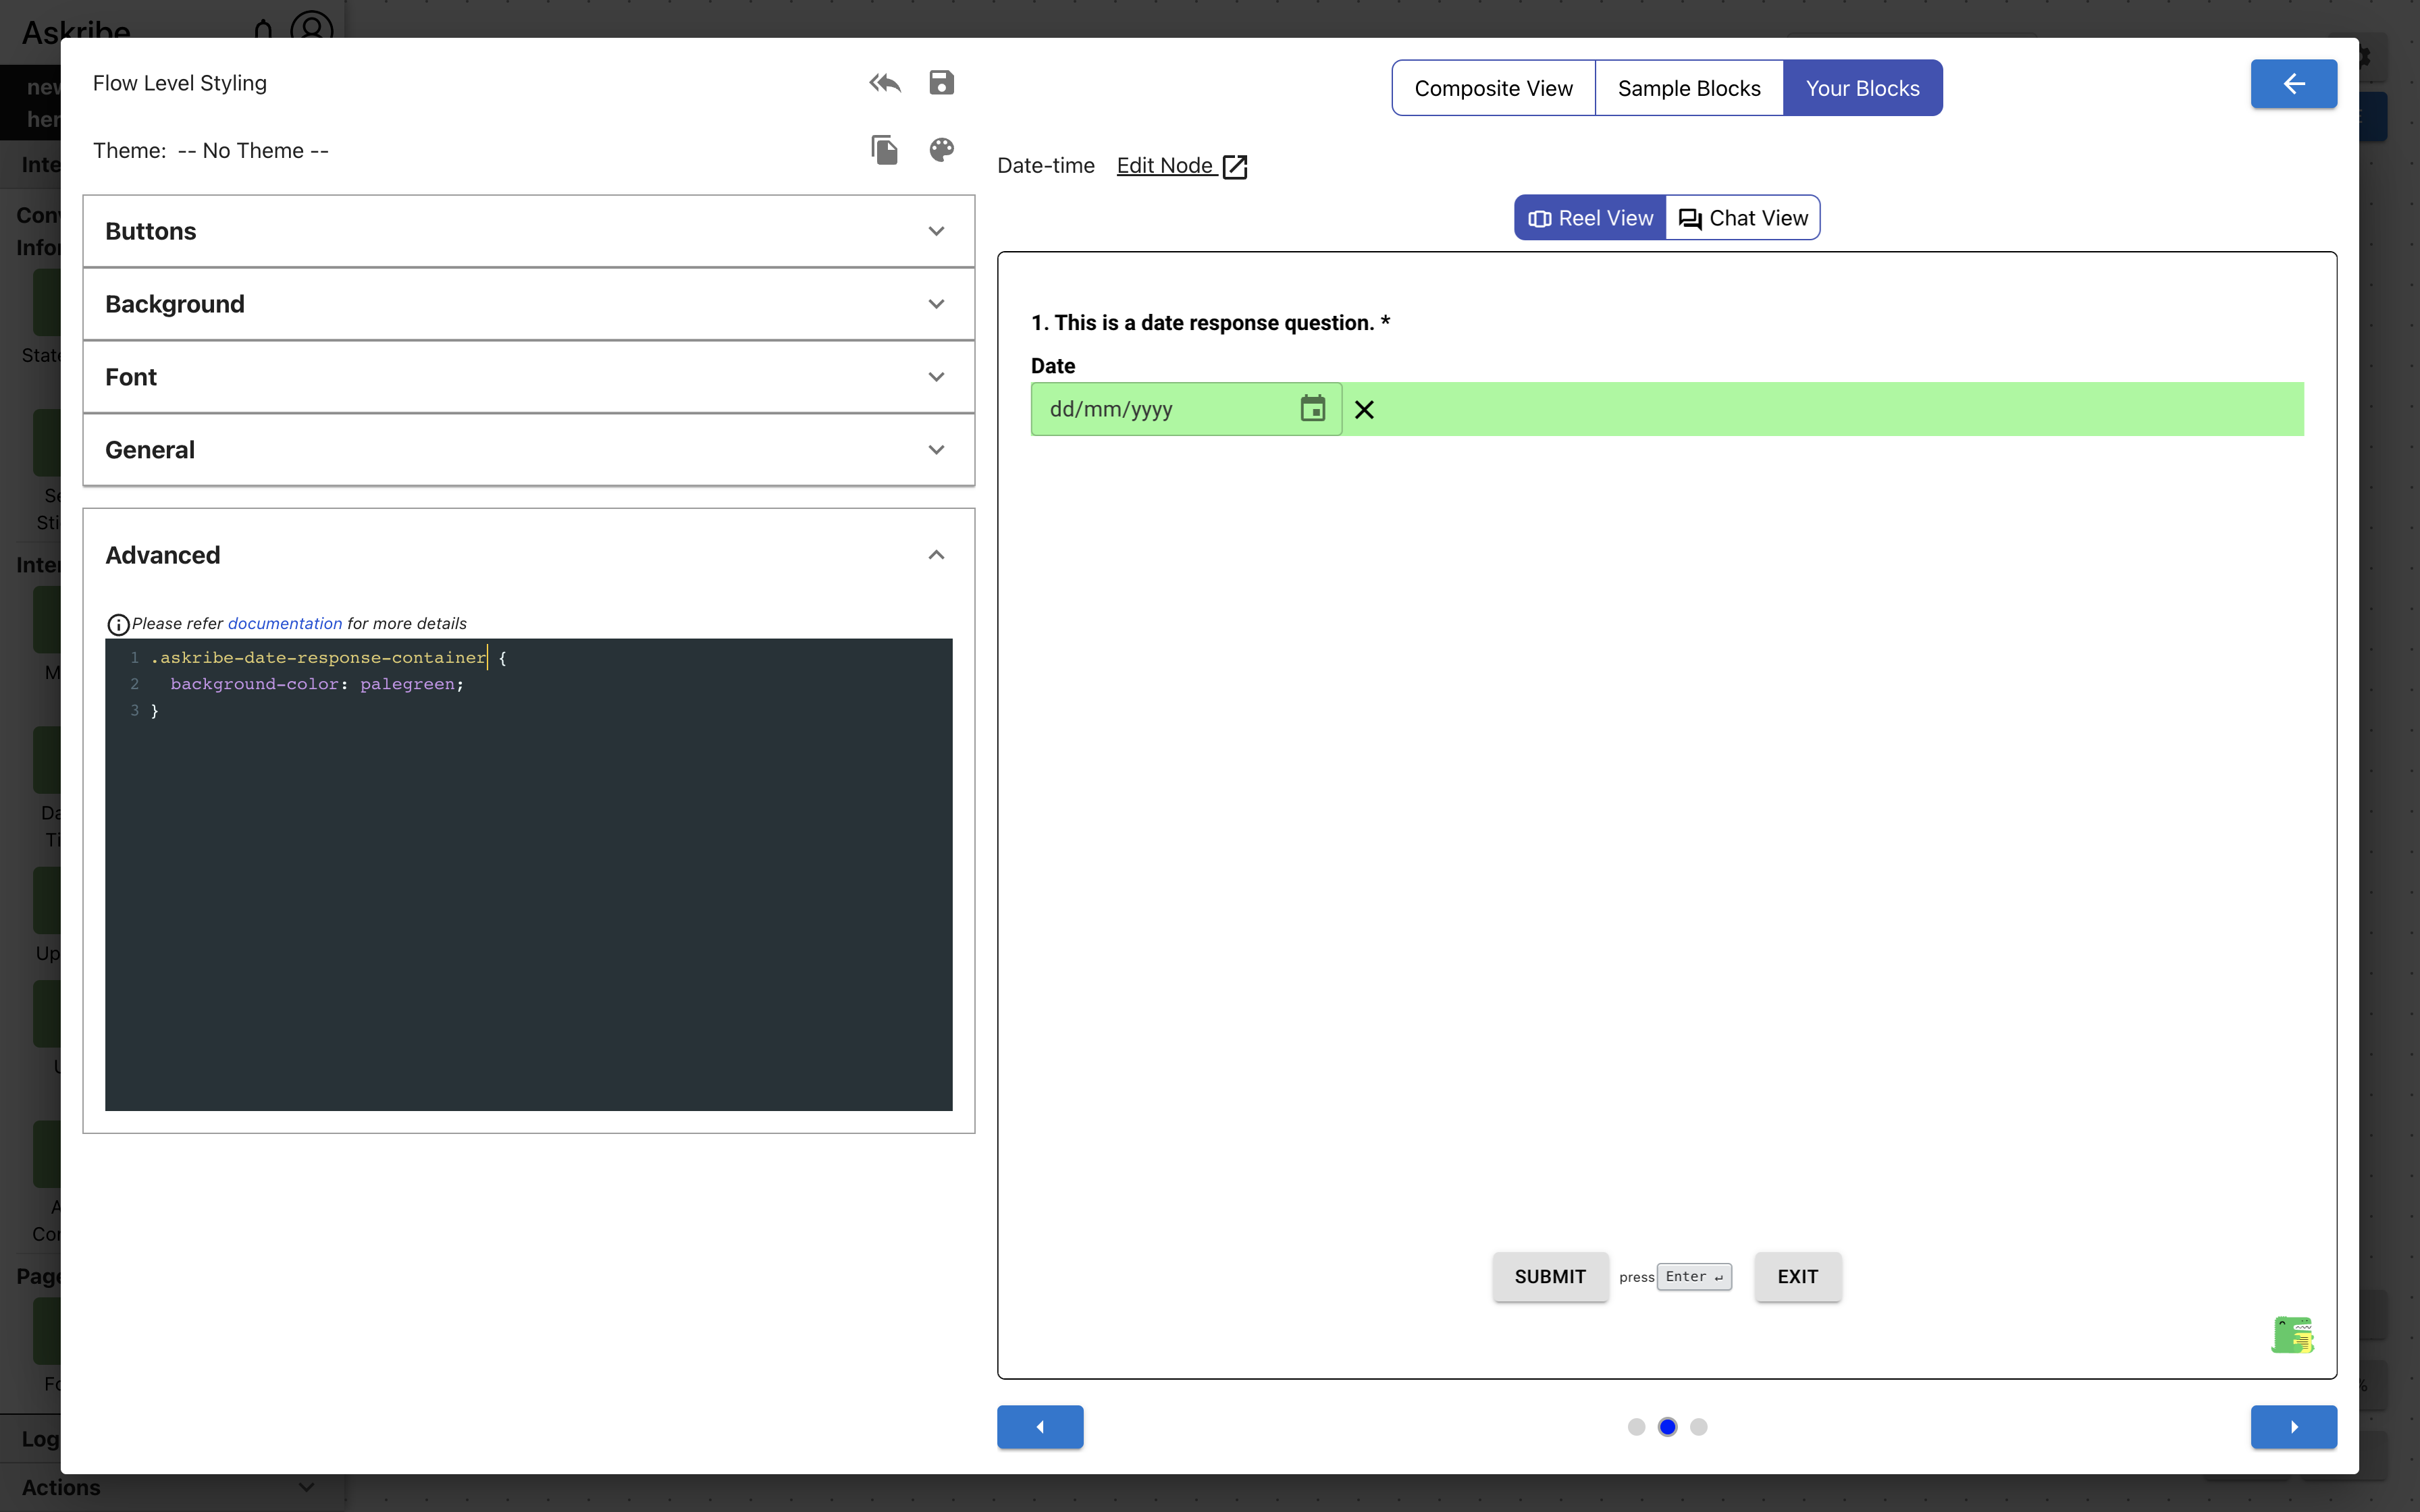2420x1512 pixels.
Task: Expand the Buttons section
Action: click(528, 231)
